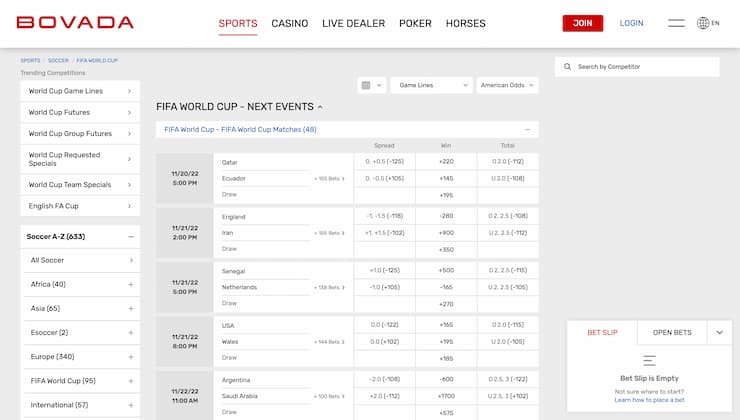740x420 pixels.
Task: Open the American Odds dropdown
Action: (x=507, y=85)
